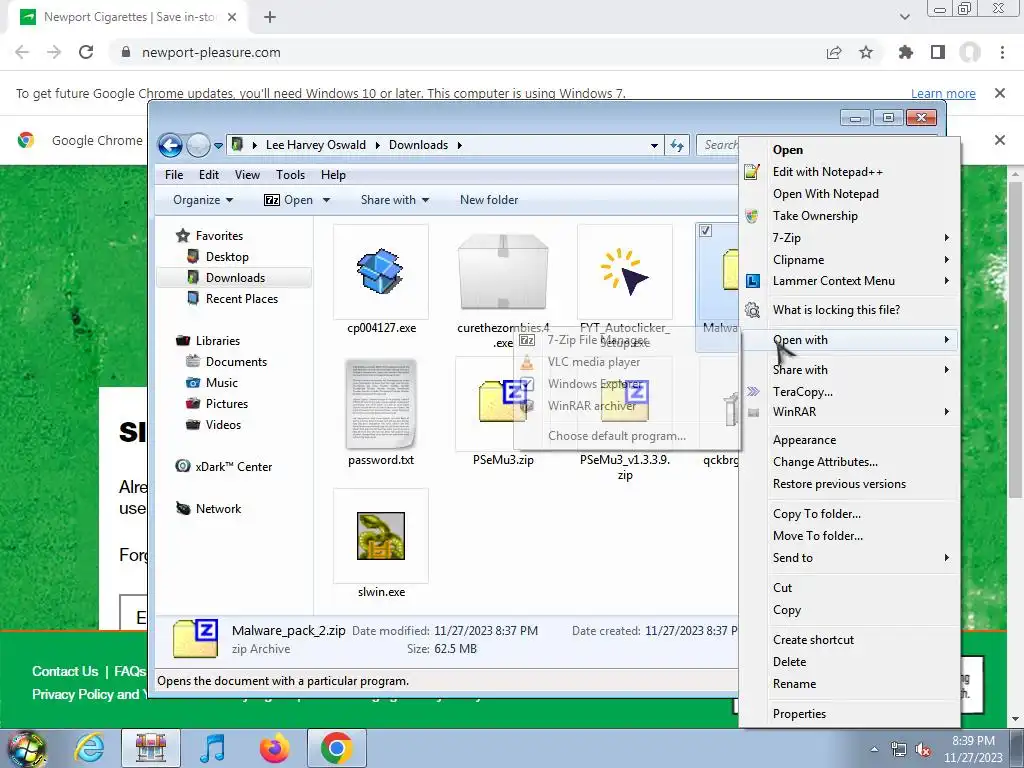
Task: Click Contact Us footer link
Action: 65,671
